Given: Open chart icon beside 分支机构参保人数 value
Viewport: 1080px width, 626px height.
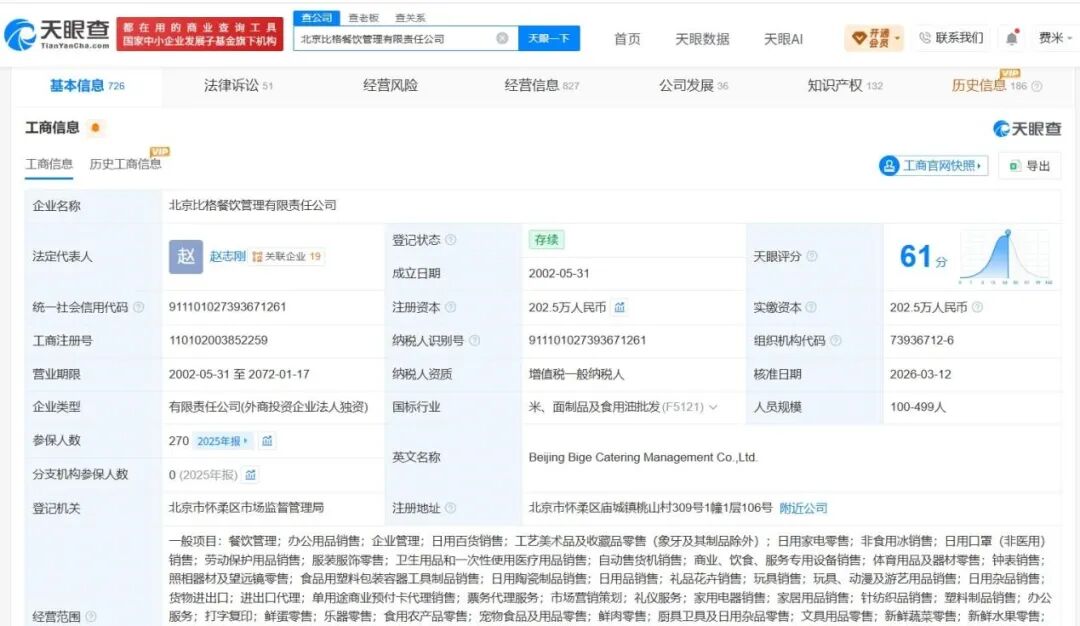Looking at the screenshot, I should tap(251, 474).
